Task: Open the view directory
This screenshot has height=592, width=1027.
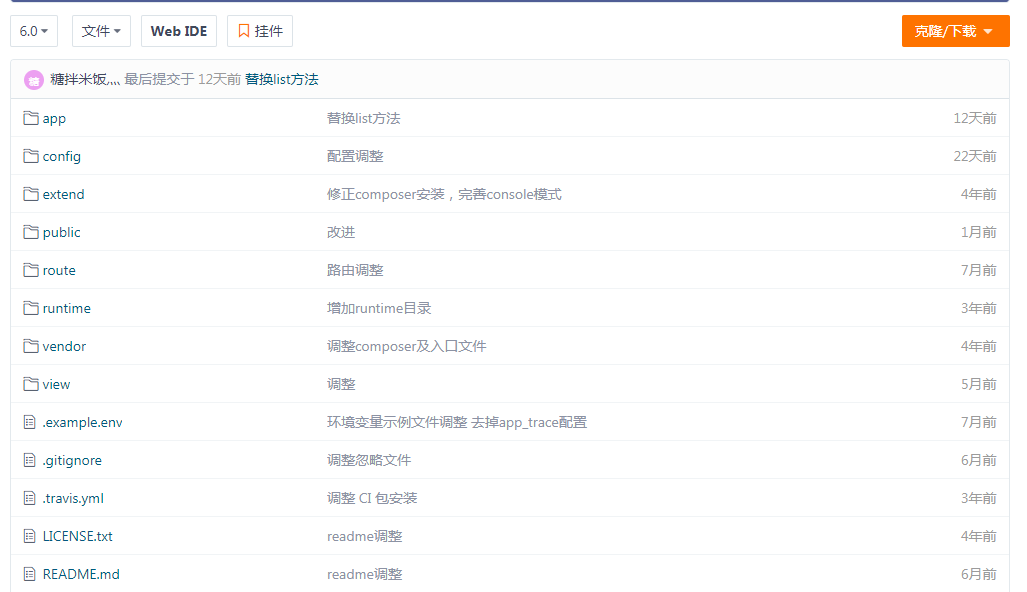Action: [56, 384]
